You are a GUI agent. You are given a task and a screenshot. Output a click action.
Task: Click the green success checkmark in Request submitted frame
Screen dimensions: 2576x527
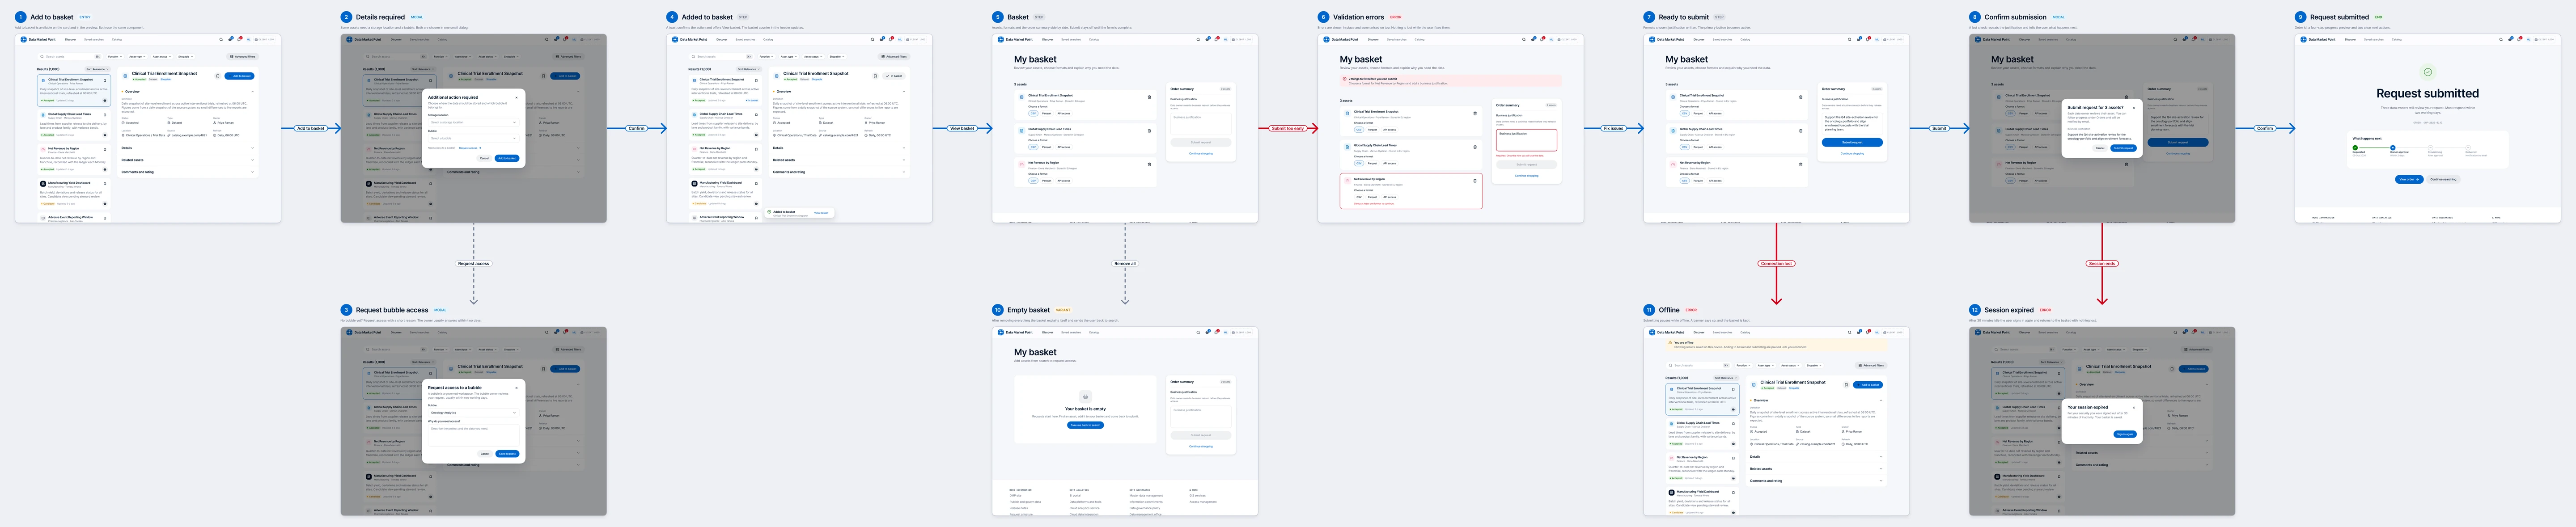[x=2428, y=72]
